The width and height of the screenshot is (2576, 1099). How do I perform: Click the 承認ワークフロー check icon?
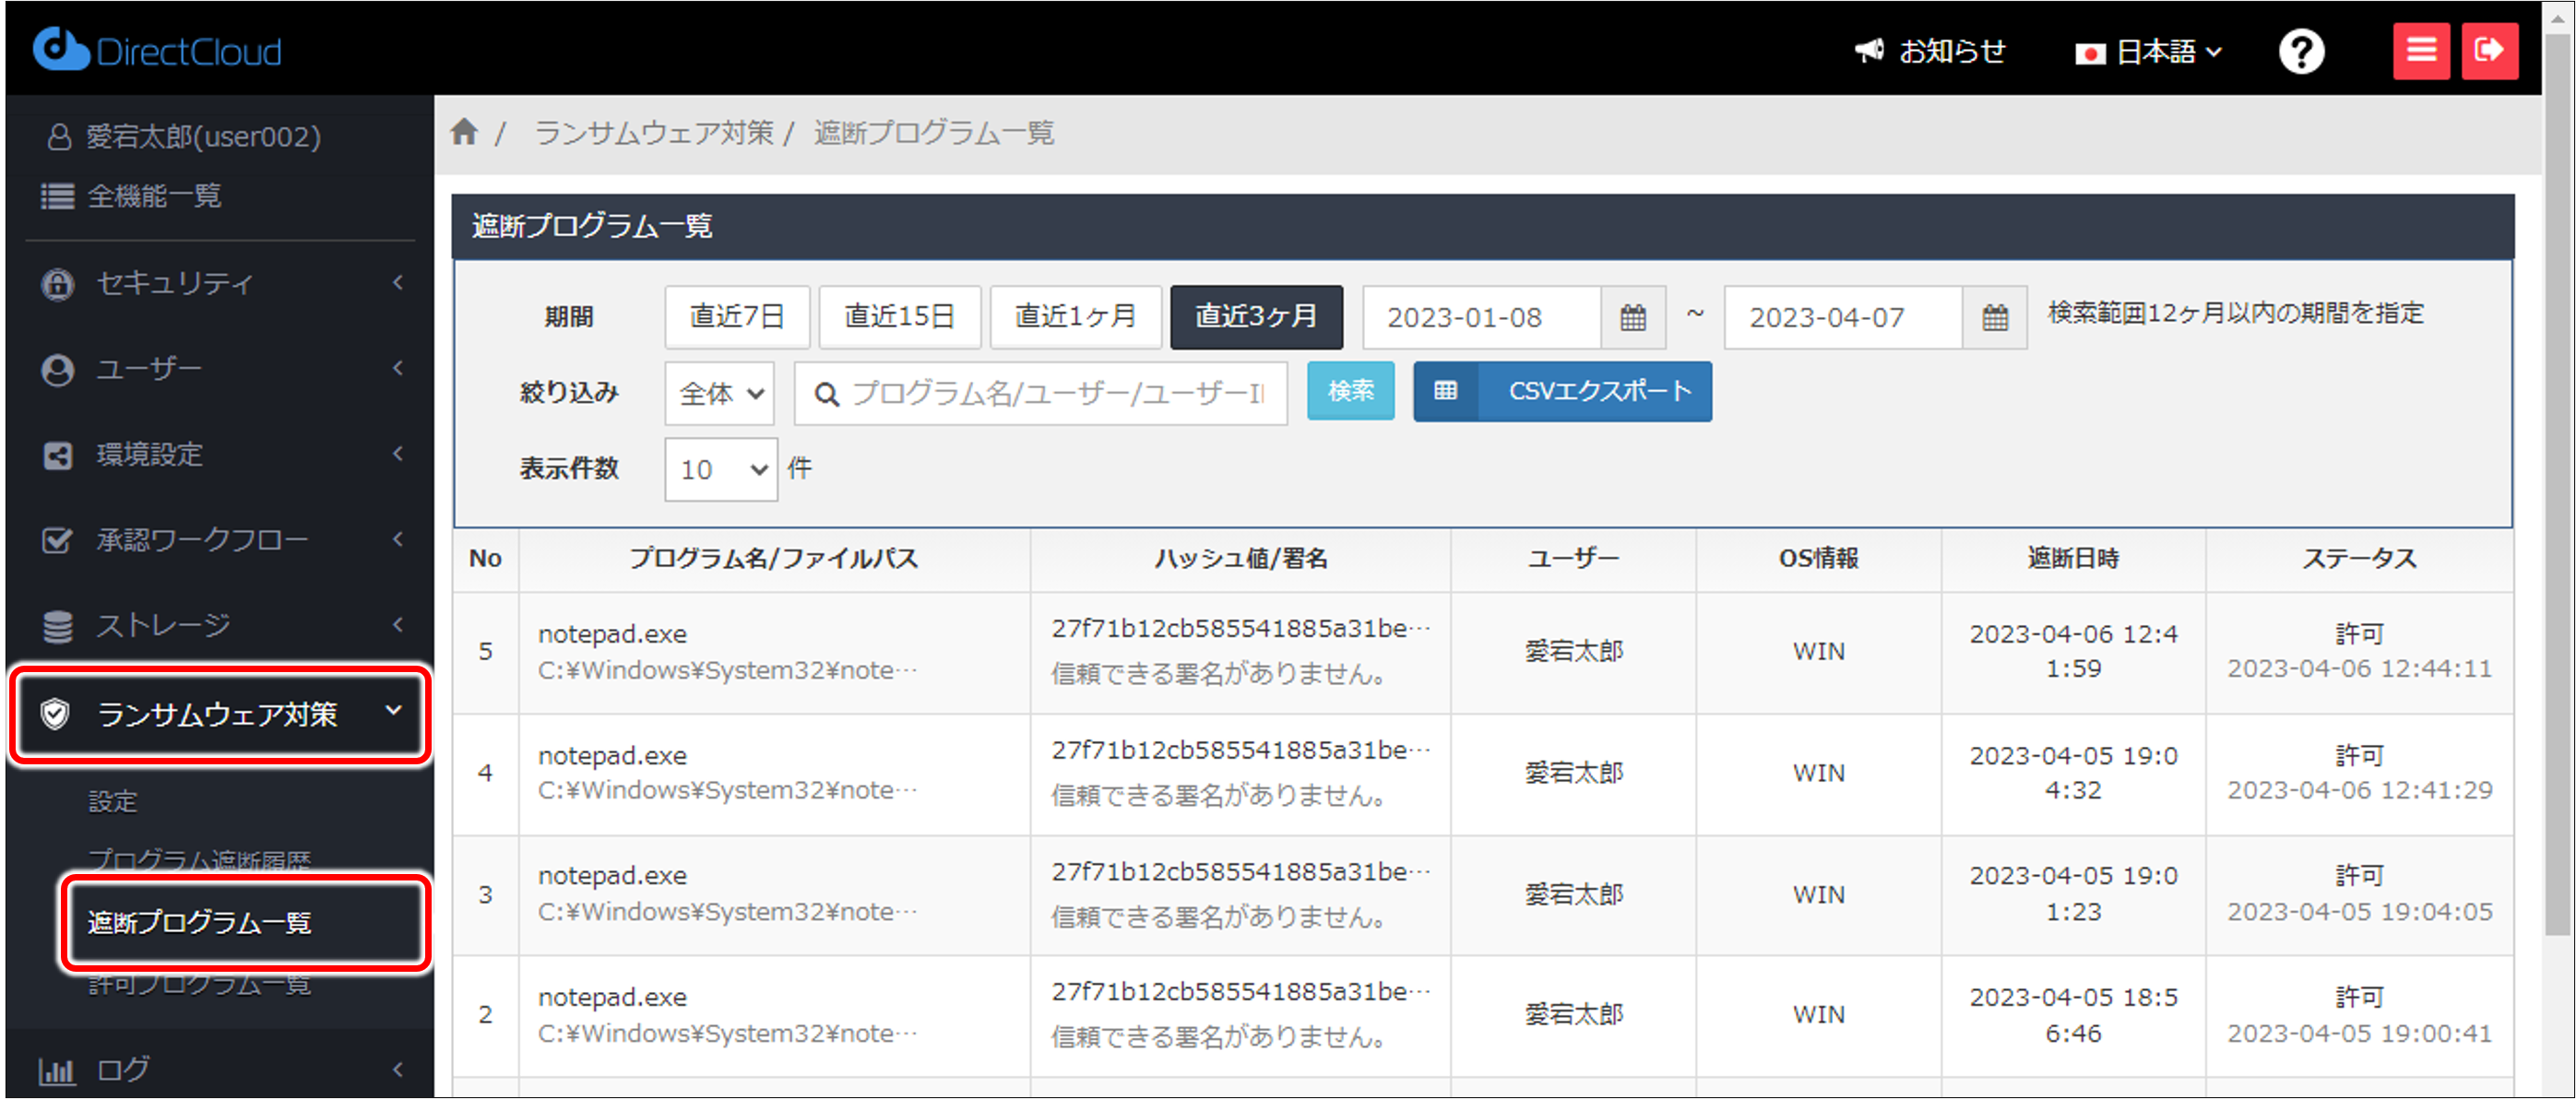pyautogui.click(x=57, y=540)
